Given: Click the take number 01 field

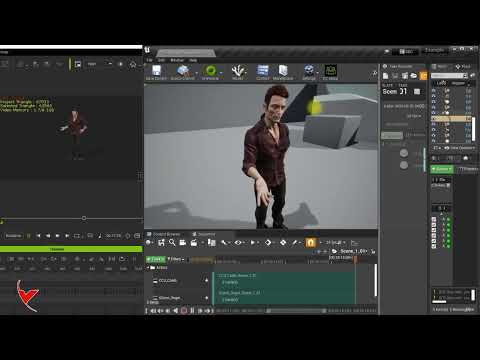Looking at the screenshot, I should click(403, 91).
